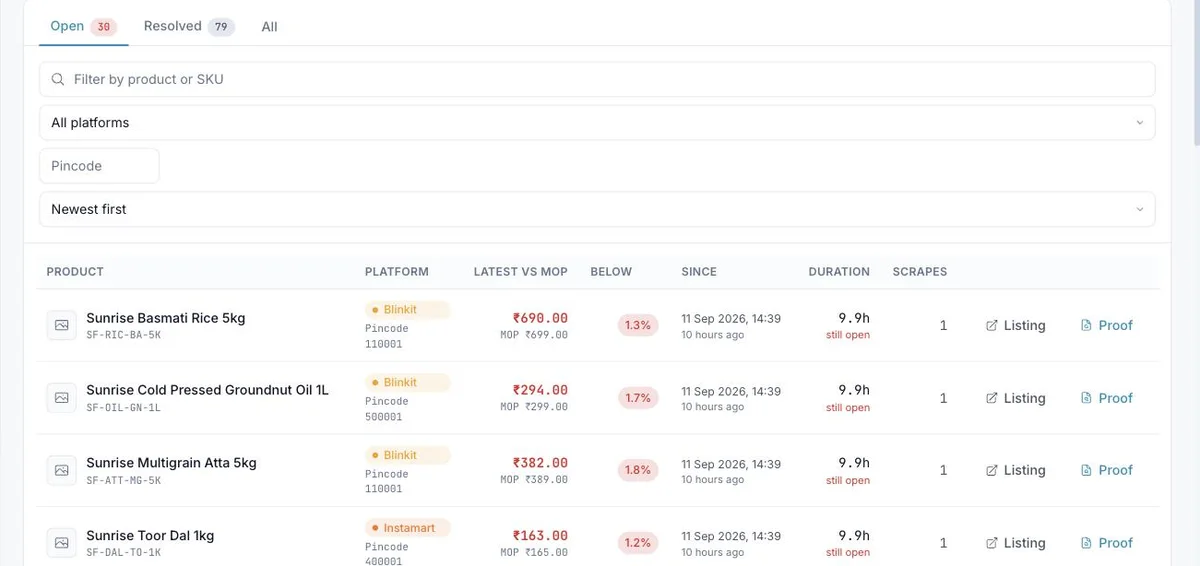
Task: View Proof for Sunrise Basmati Rice
Action: [1106, 326]
